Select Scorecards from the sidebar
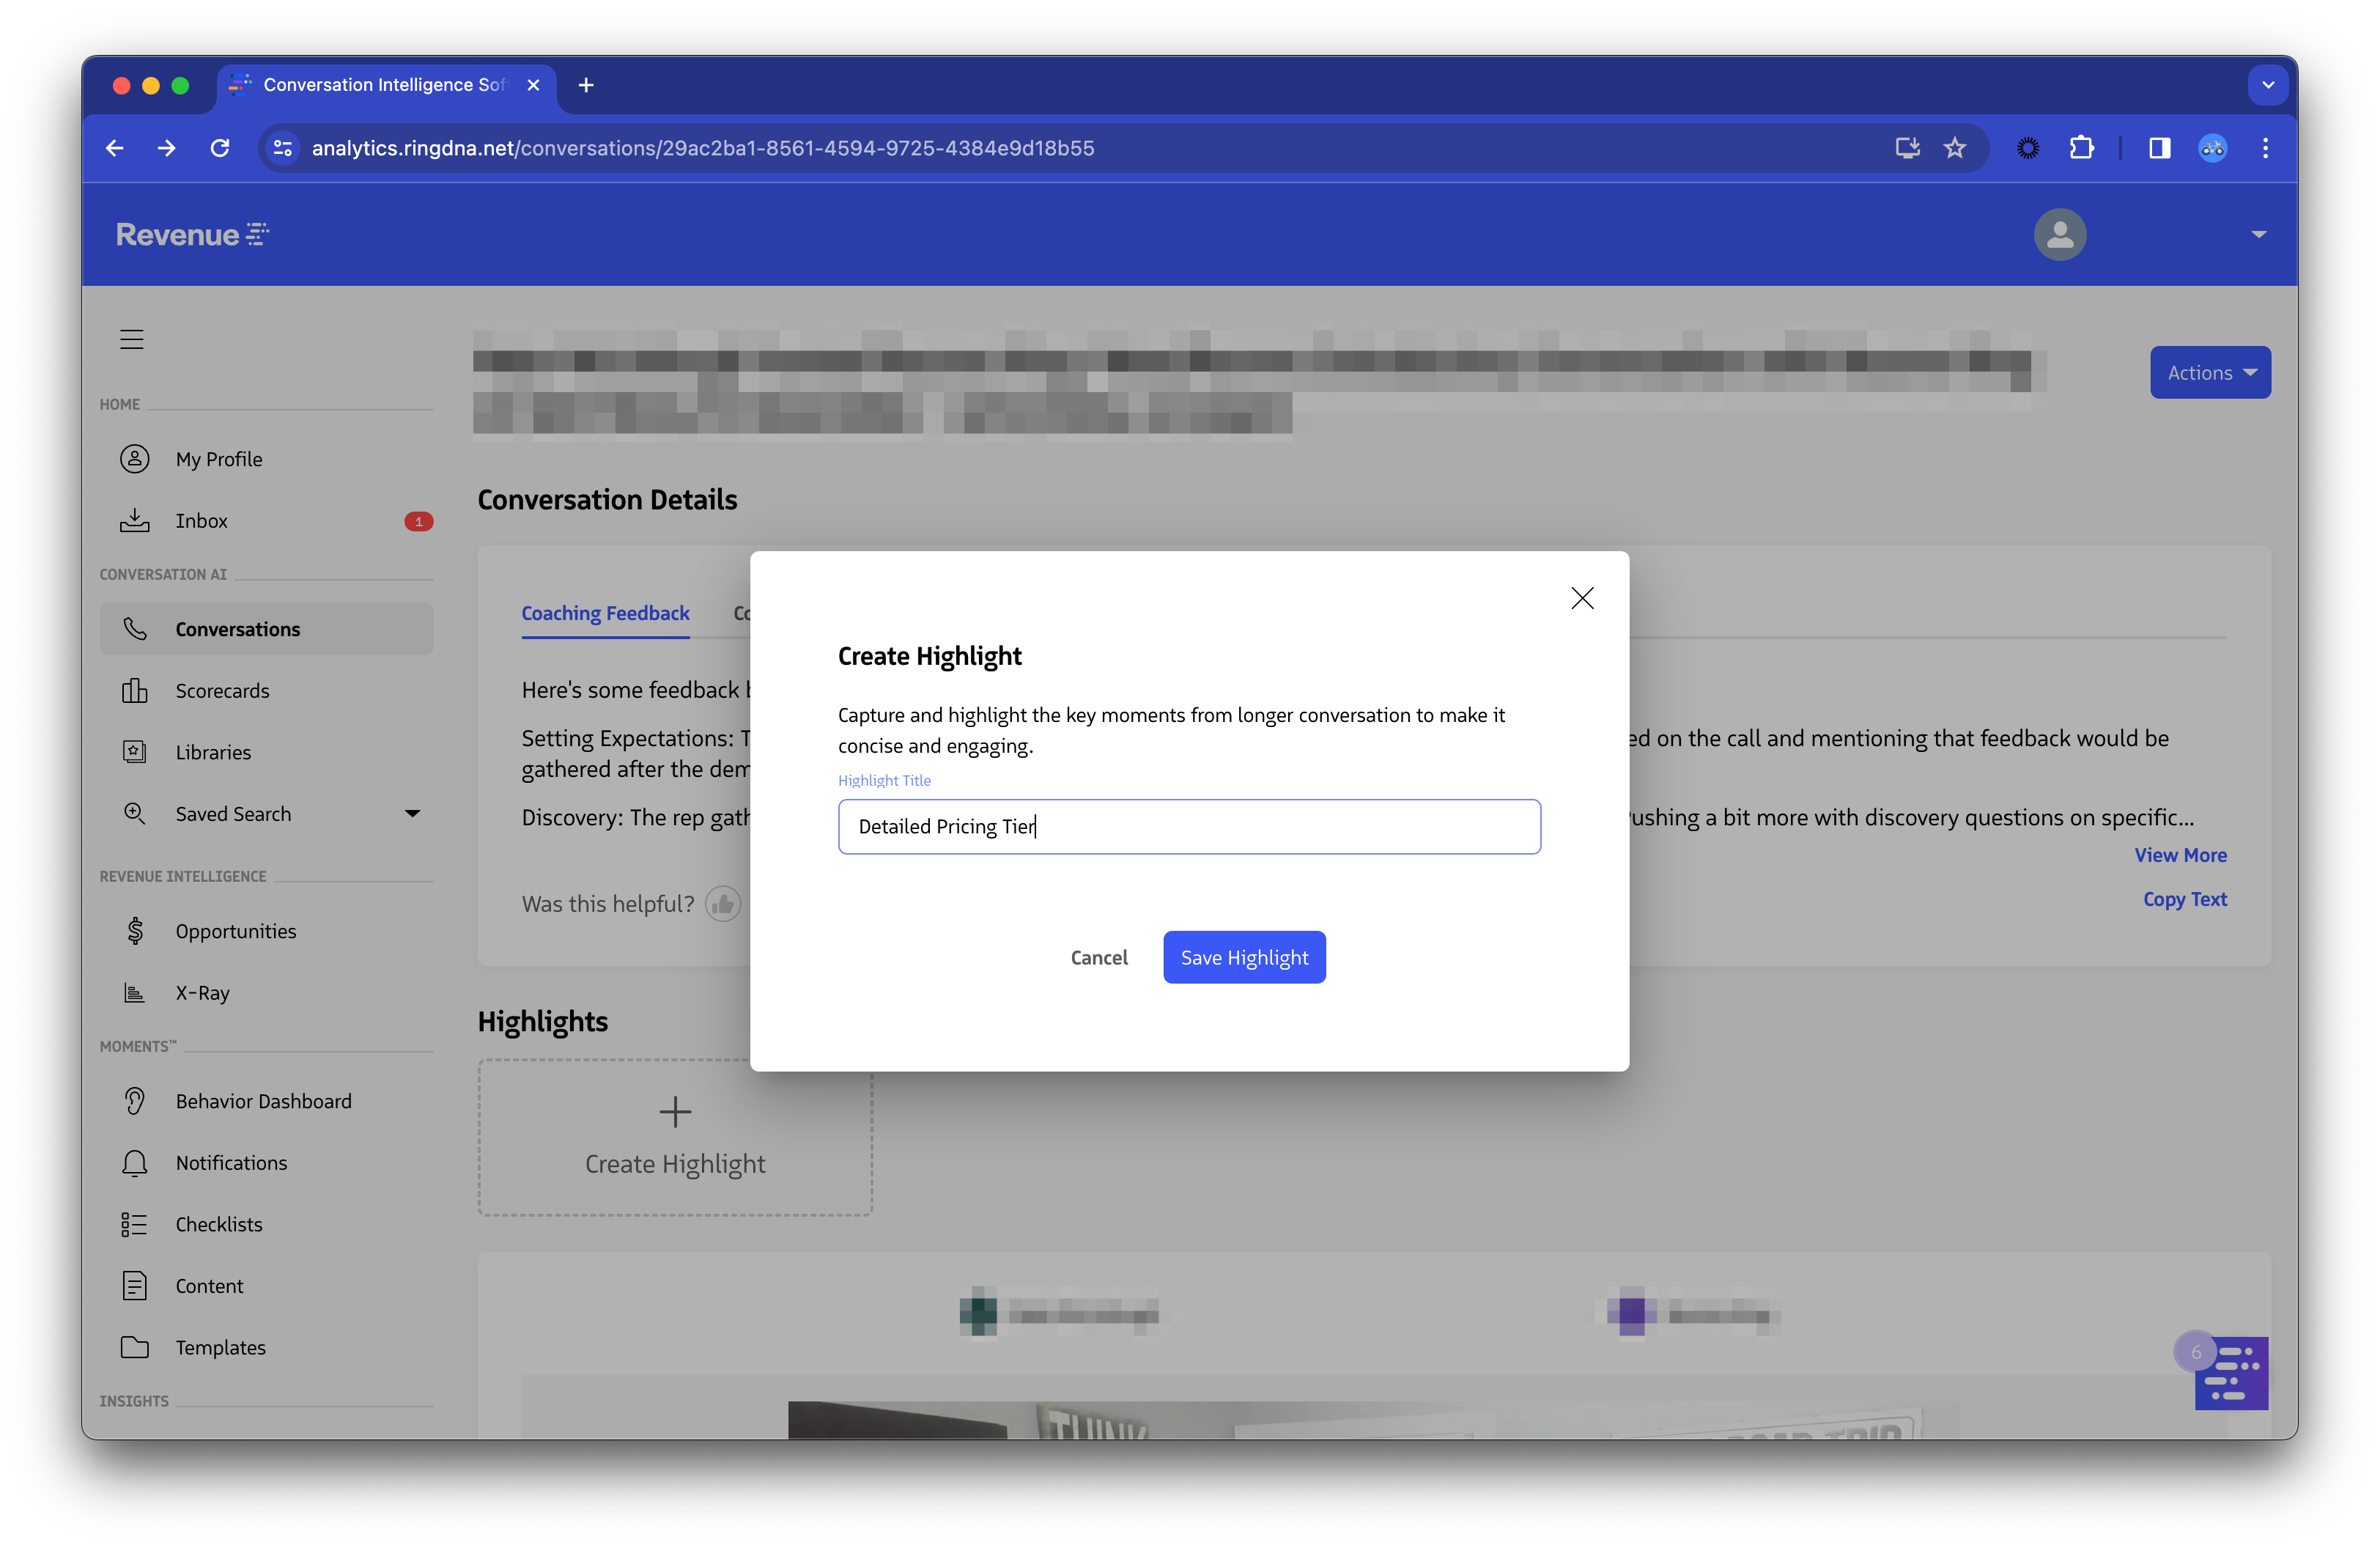2380x1548 pixels. click(x=222, y=690)
